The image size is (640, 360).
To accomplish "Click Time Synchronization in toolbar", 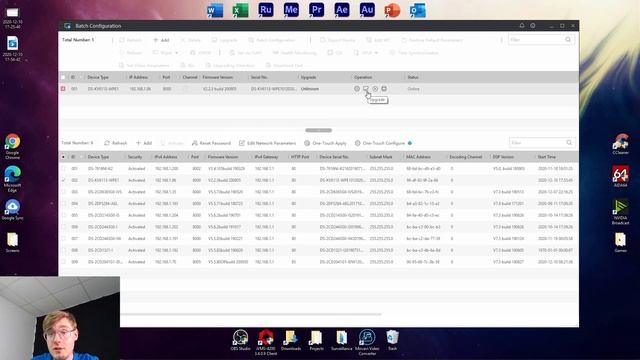I will (414, 53).
